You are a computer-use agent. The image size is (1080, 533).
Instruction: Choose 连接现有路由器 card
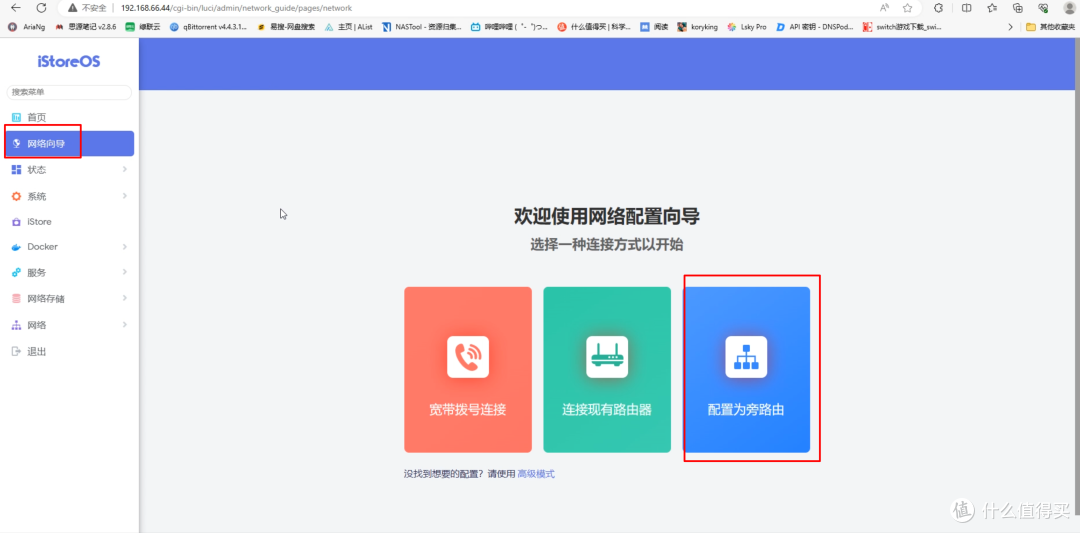tap(607, 370)
